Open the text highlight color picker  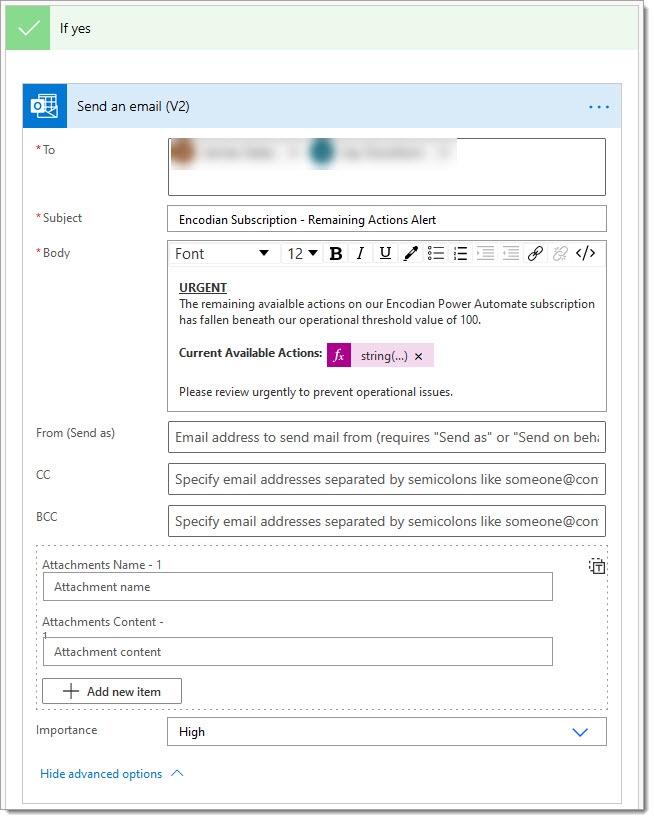tap(410, 254)
